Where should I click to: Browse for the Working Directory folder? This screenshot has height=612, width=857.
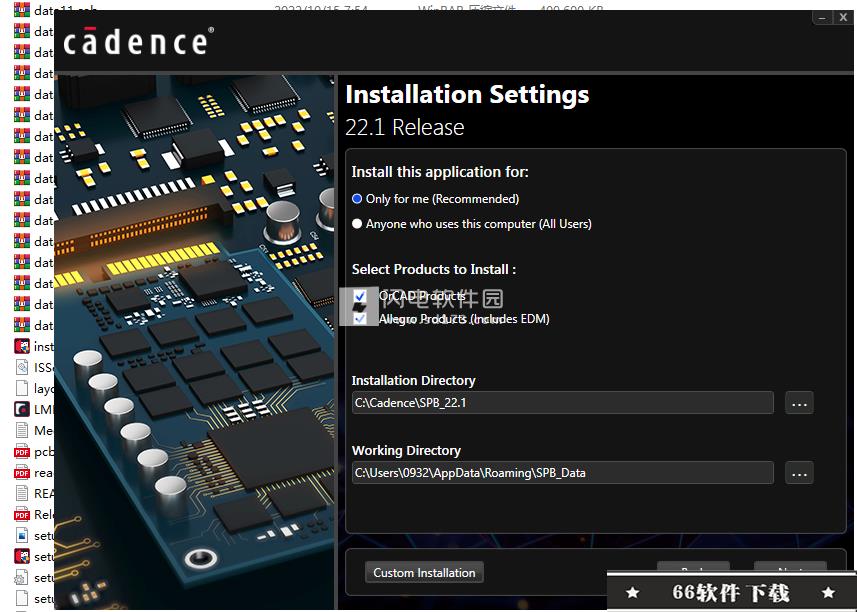[799, 473]
